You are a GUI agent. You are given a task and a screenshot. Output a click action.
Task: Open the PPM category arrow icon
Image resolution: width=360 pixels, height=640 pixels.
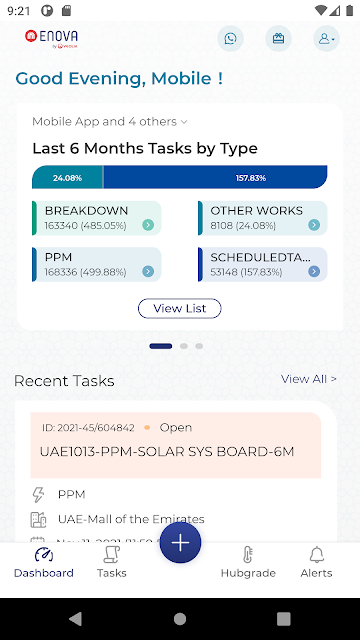coord(148,271)
